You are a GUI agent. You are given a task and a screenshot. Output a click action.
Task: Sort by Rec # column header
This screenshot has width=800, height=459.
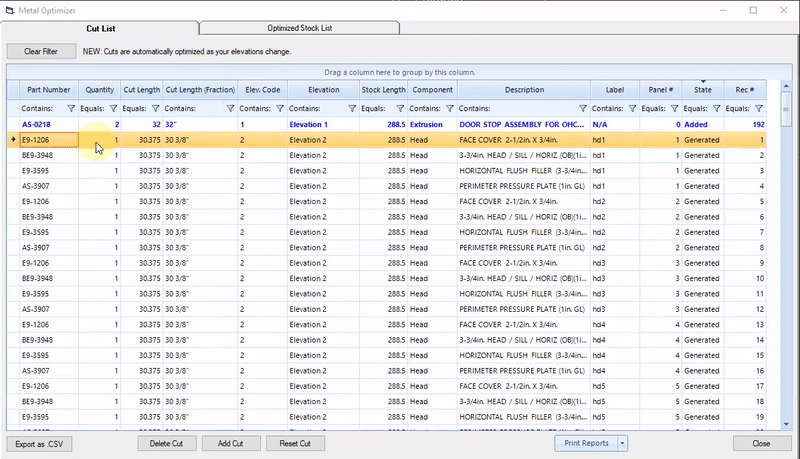coord(745,90)
